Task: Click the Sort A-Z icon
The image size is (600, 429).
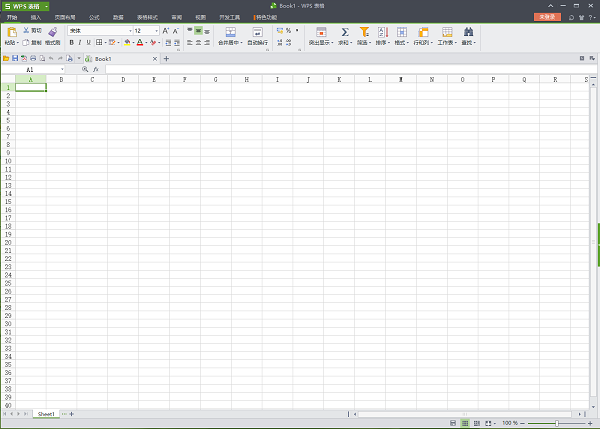Action: pyautogui.click(x=383, y=32)
